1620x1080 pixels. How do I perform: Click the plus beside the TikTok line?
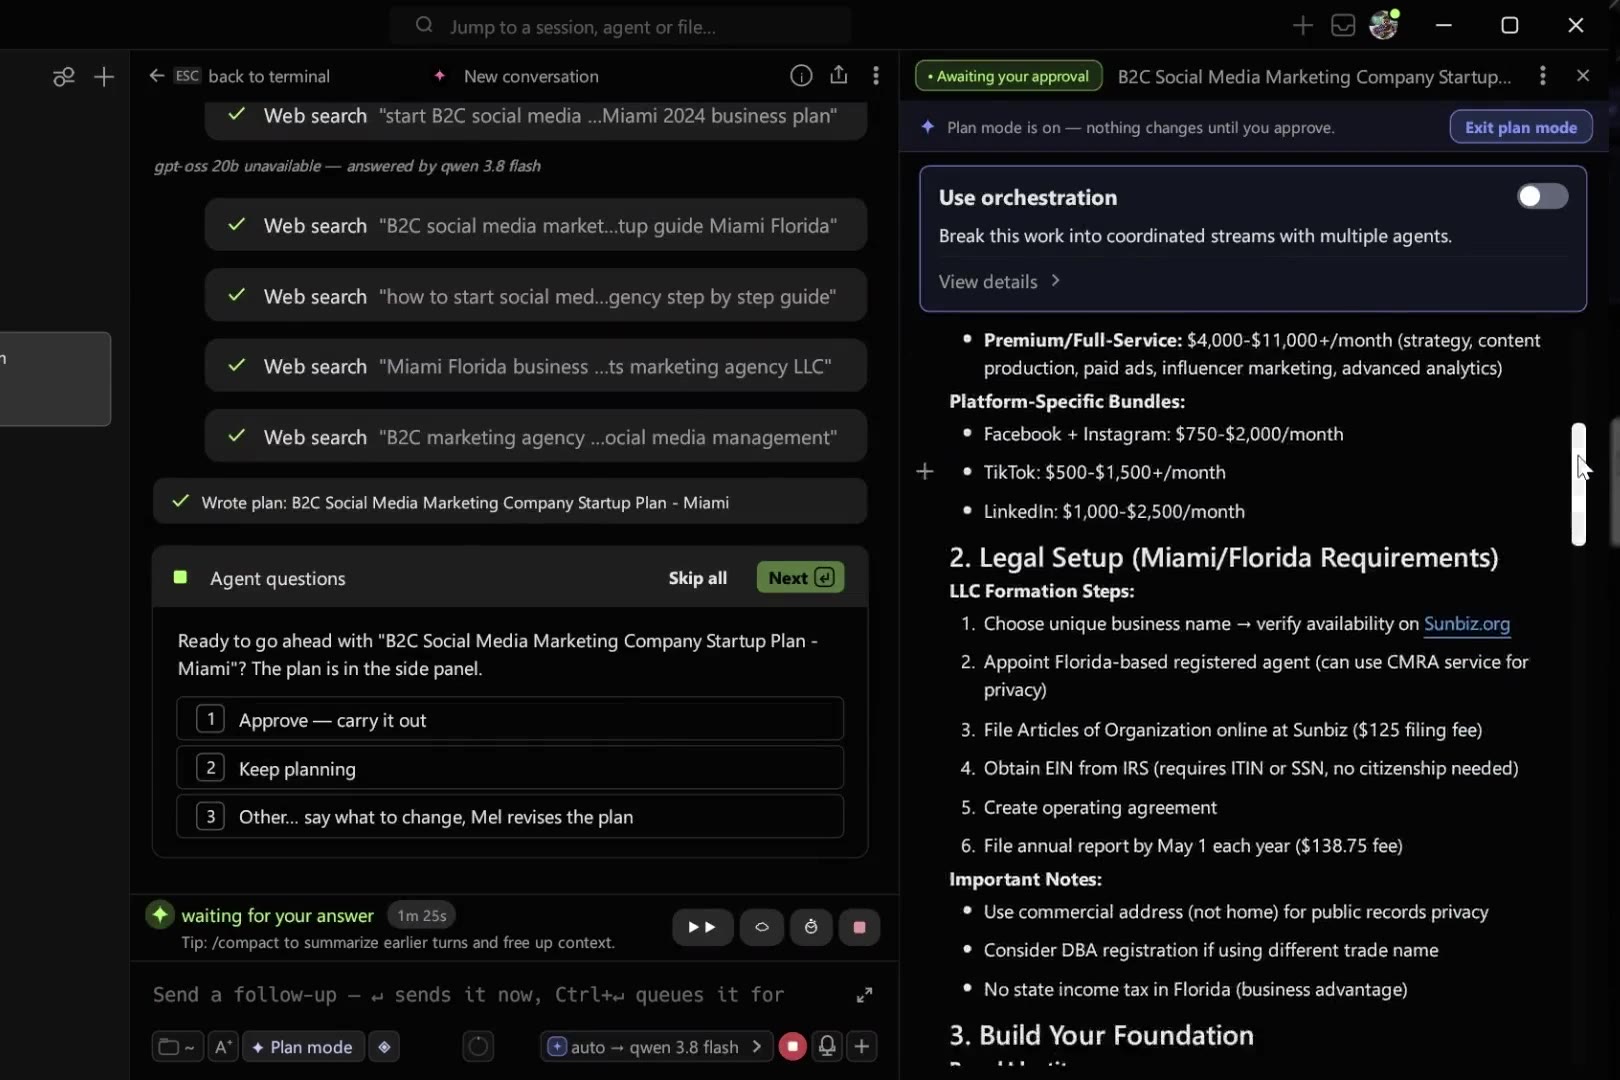(925, 471)
